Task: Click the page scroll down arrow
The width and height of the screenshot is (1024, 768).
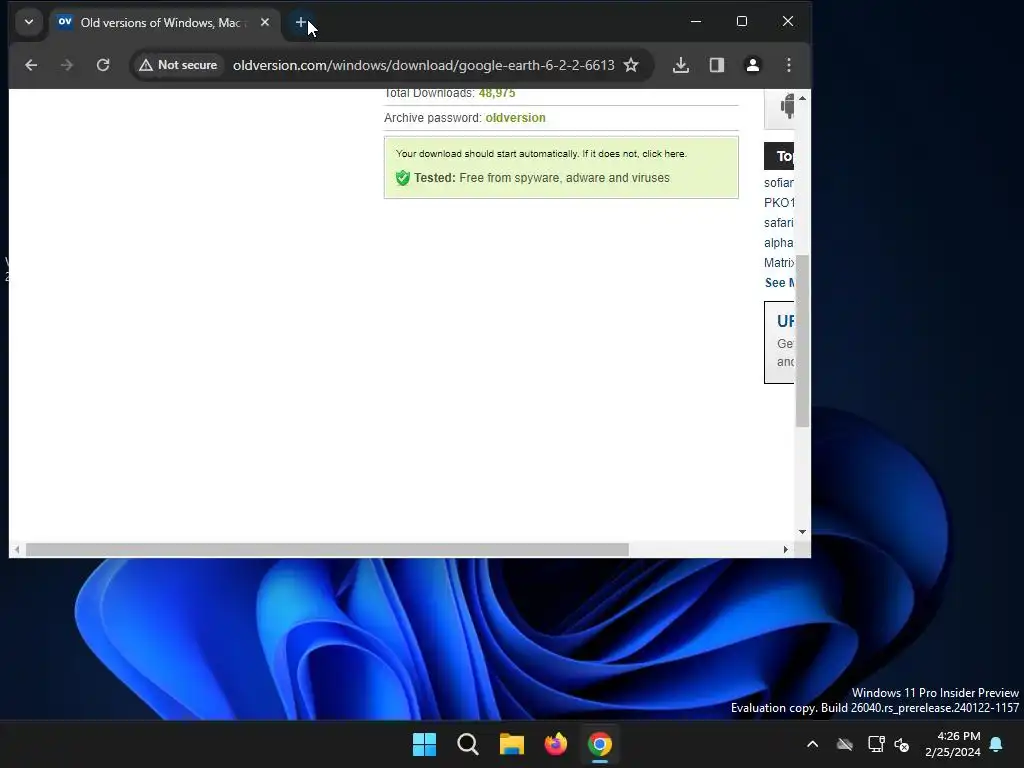Action: tap(803, 532)
